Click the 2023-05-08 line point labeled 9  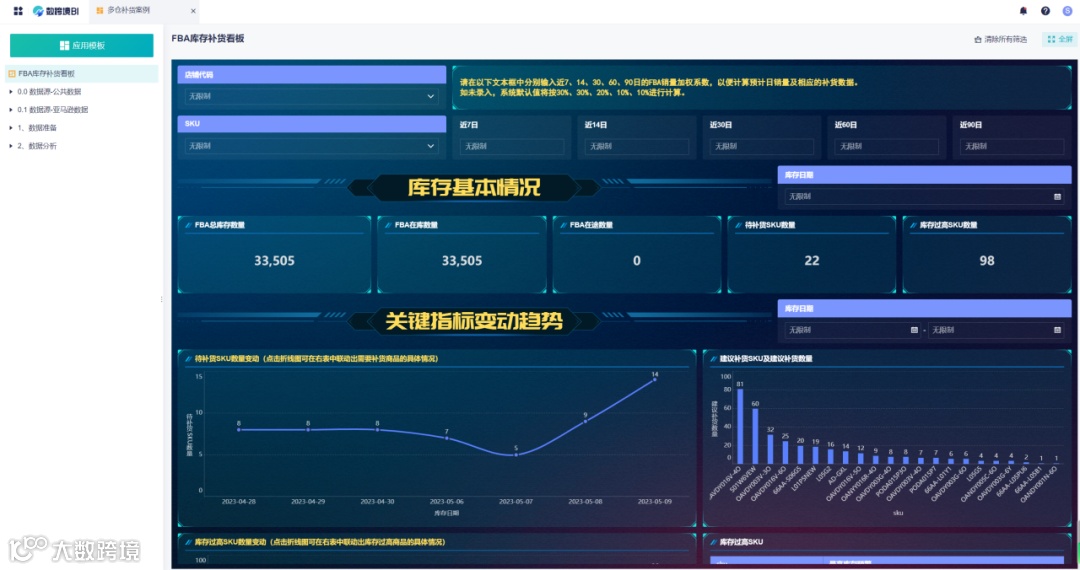coord(585,421)
